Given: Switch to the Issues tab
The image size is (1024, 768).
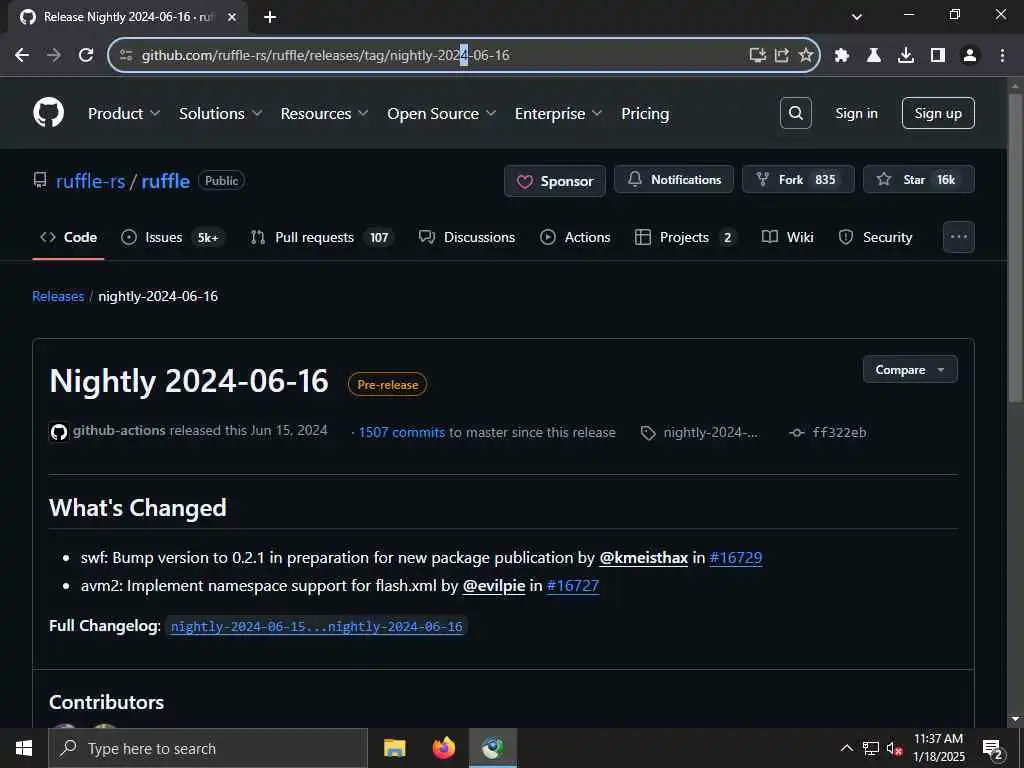Looking at the screenshot, I should coord(173,237).
